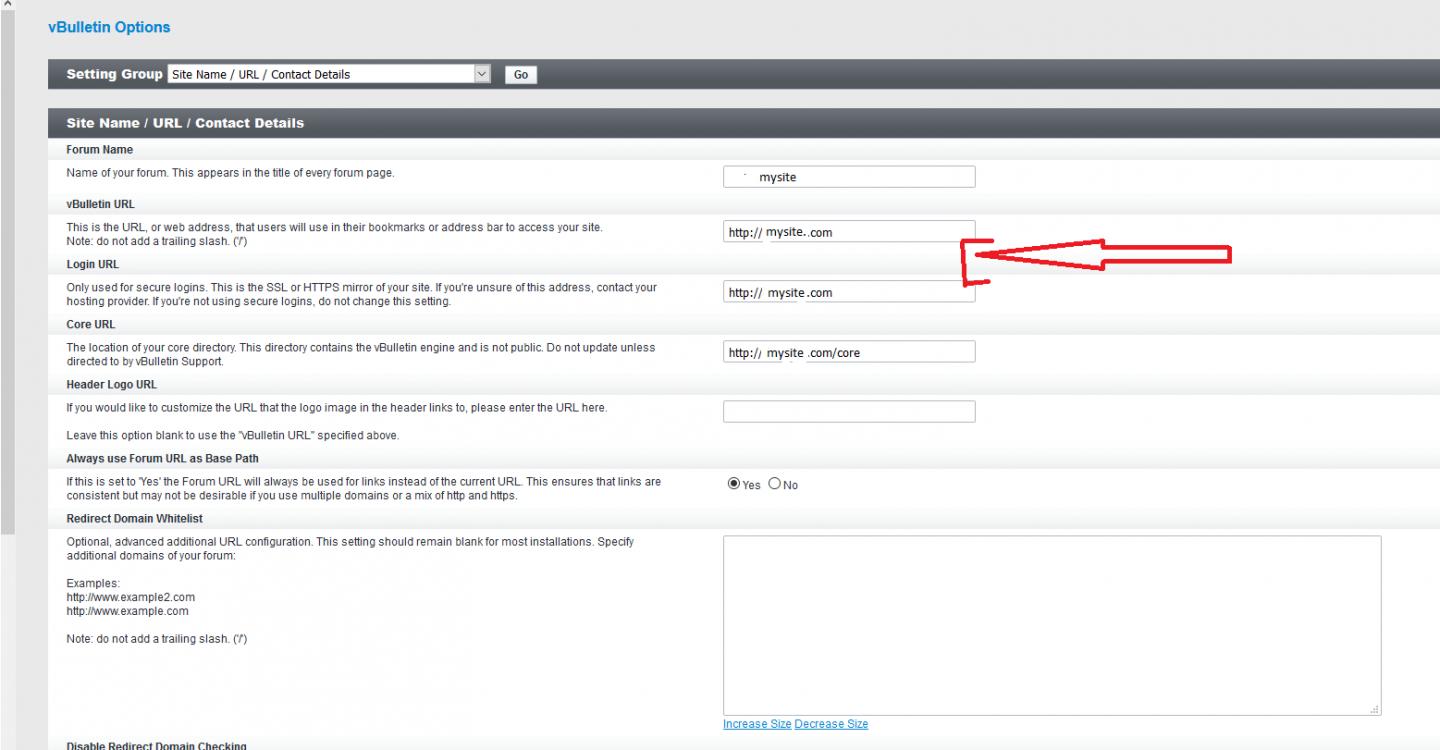Click the Core URL input field

click(849, 352)
